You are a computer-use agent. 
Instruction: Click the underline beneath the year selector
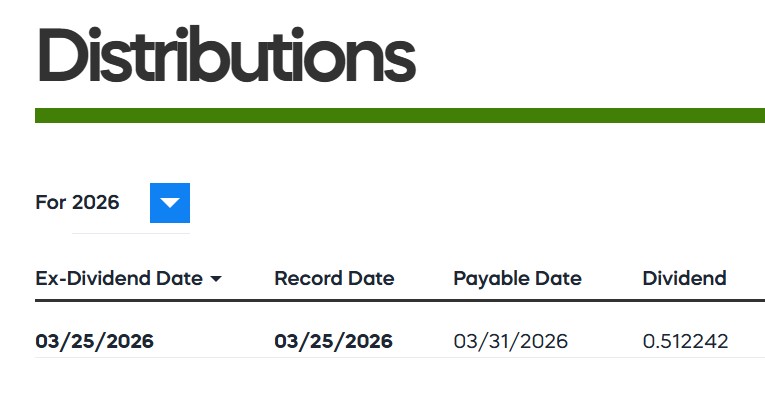(x=130, y=233)
